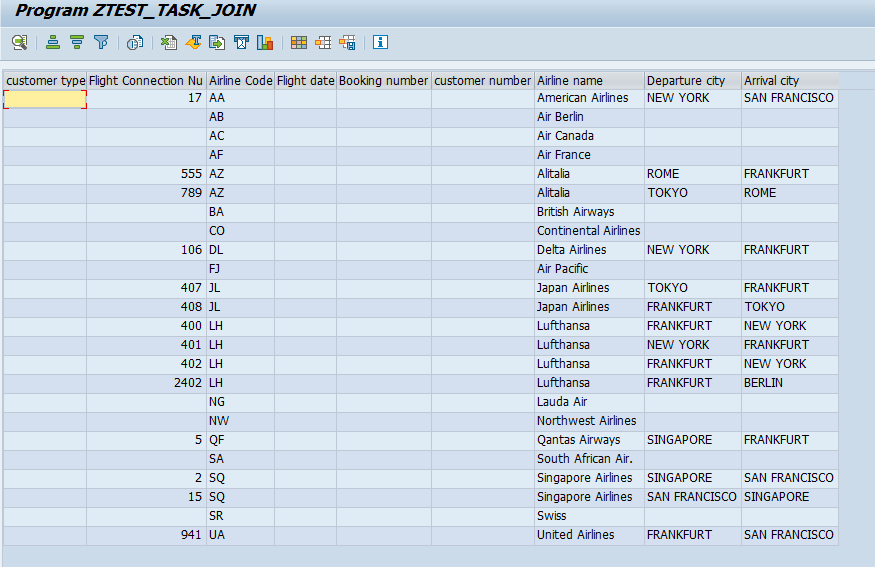Screen dimensions: 875x567
Task: Select the Flight Connection Nu column header
Action: click(x=146, y=80)
